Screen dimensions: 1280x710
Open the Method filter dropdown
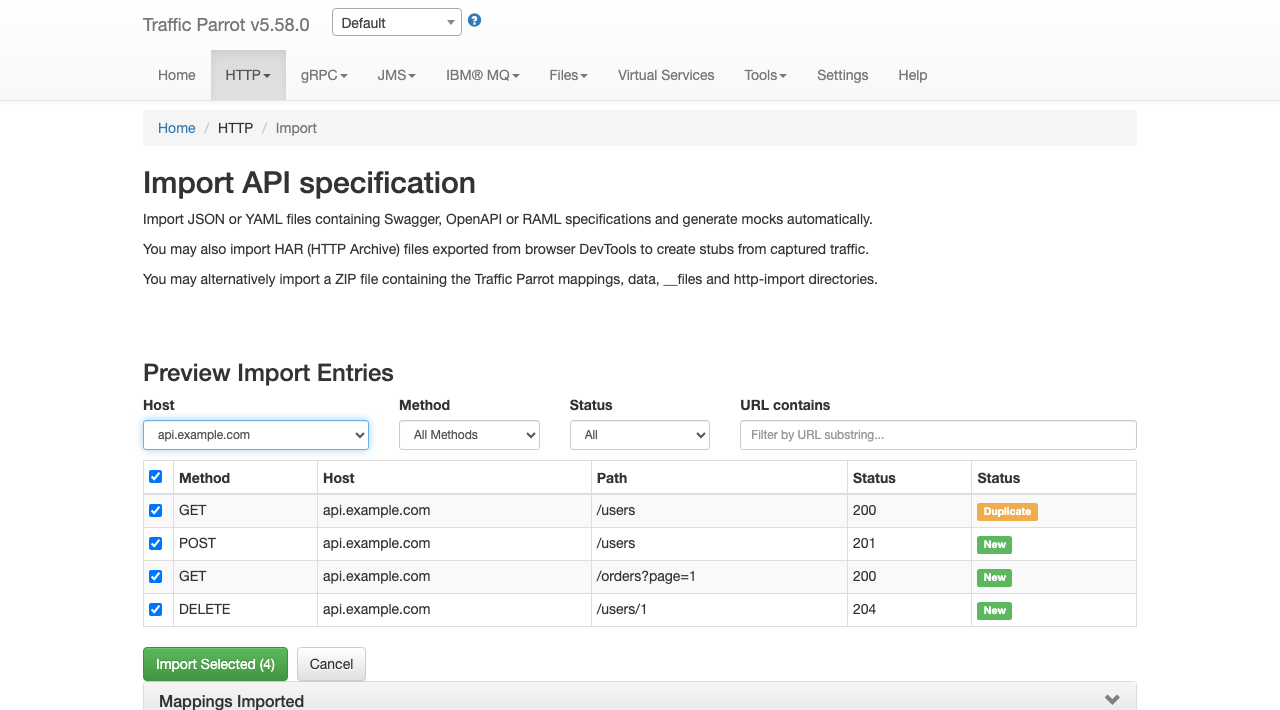469,435
